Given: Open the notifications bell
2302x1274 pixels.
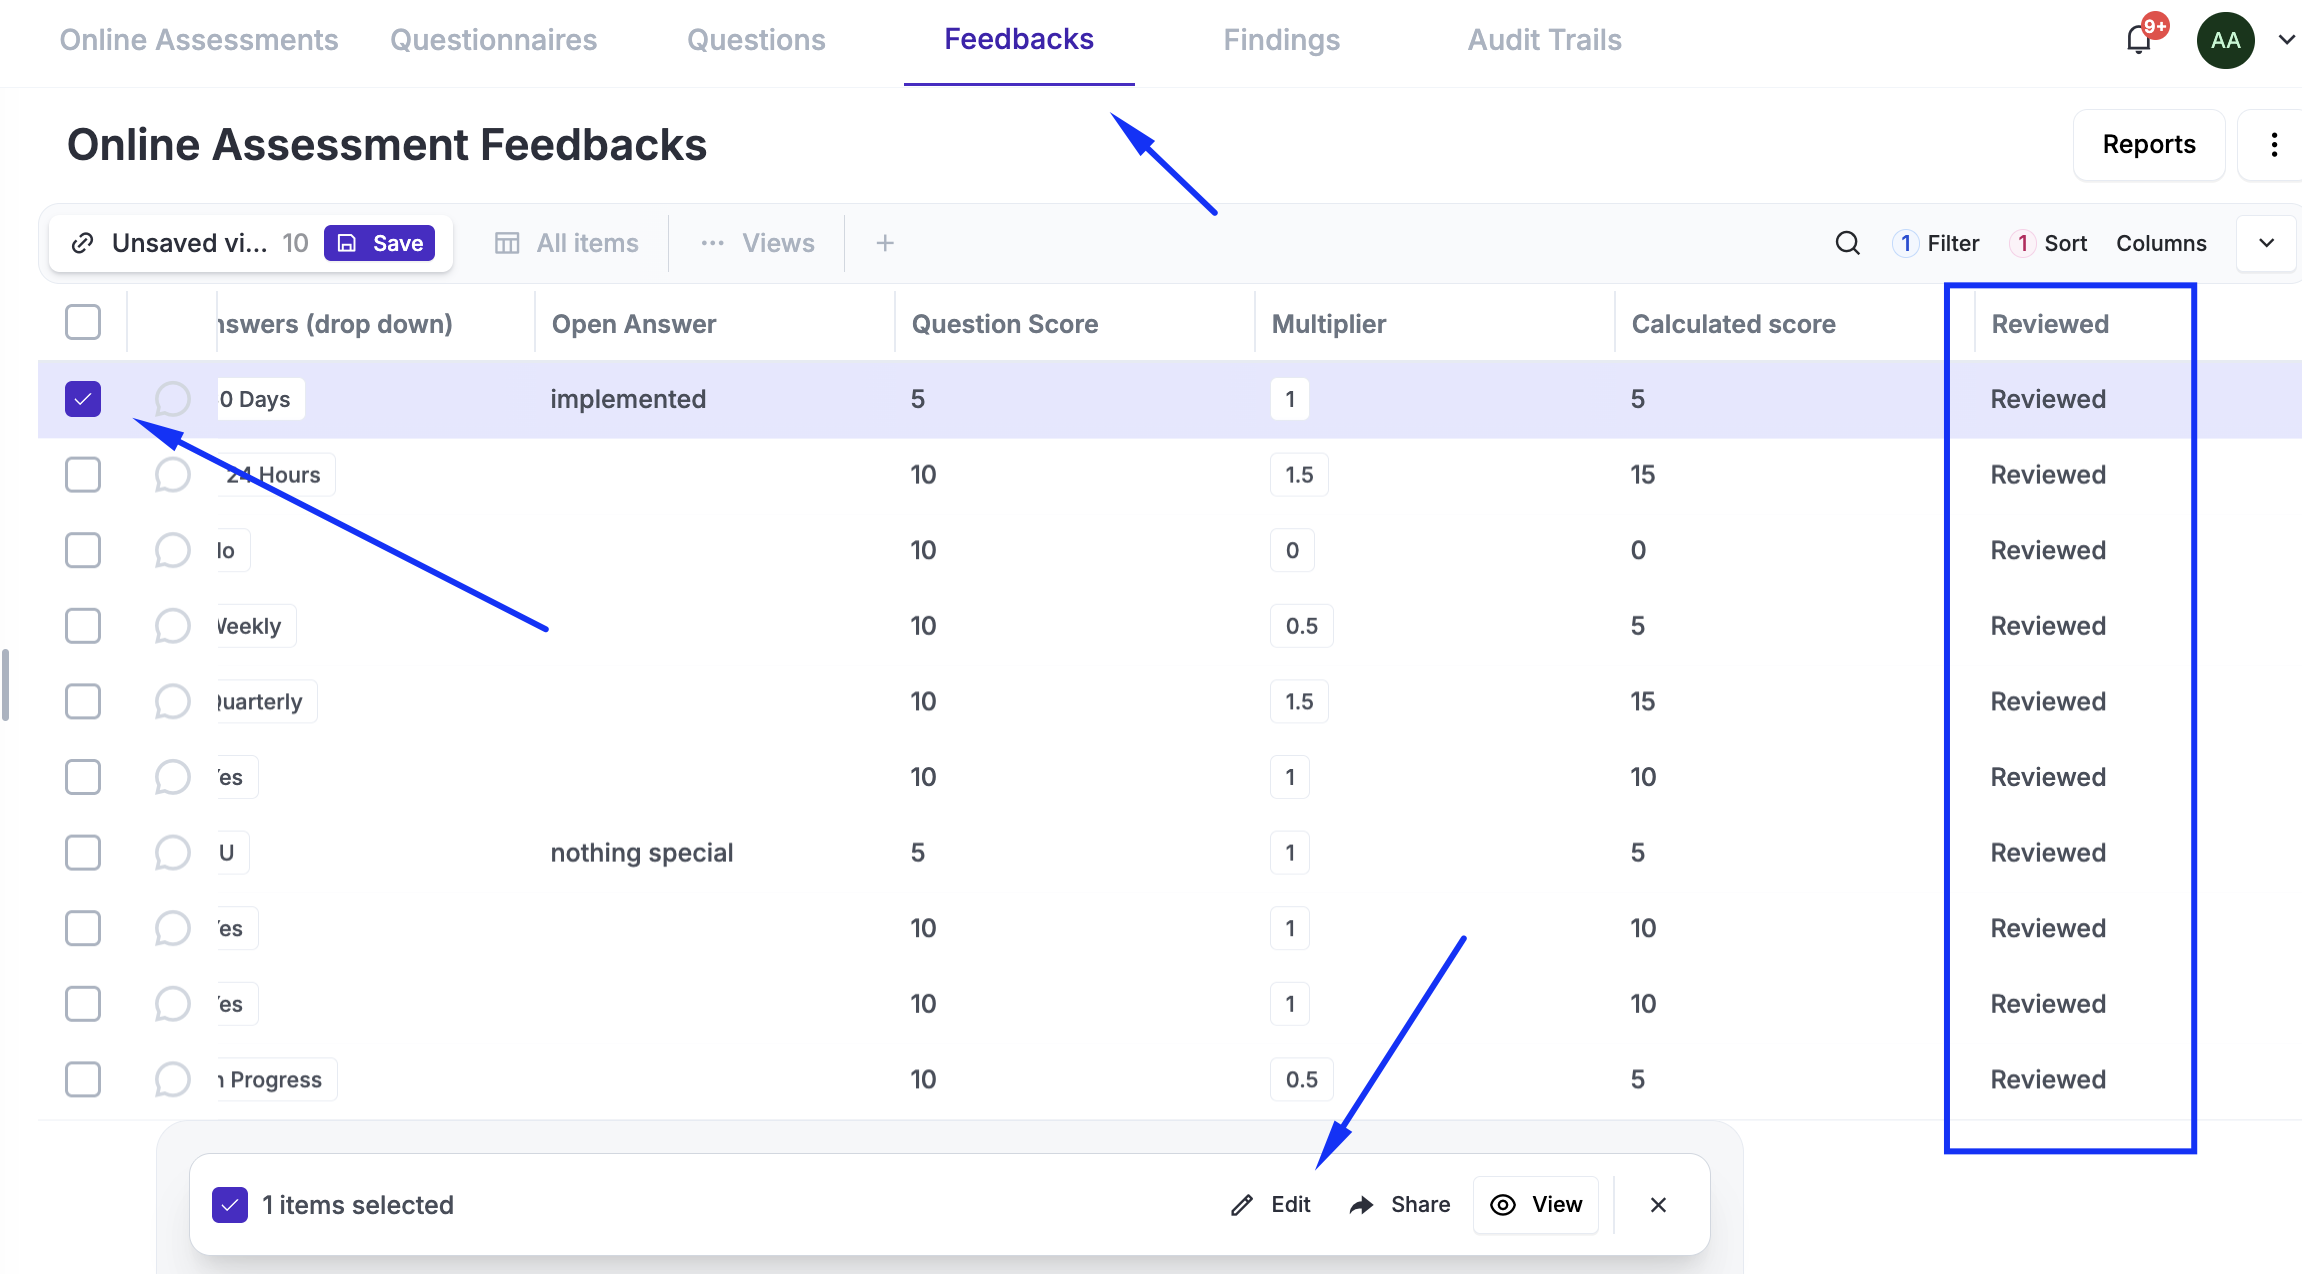Looking at the screenshot, I should point(2139,40).
